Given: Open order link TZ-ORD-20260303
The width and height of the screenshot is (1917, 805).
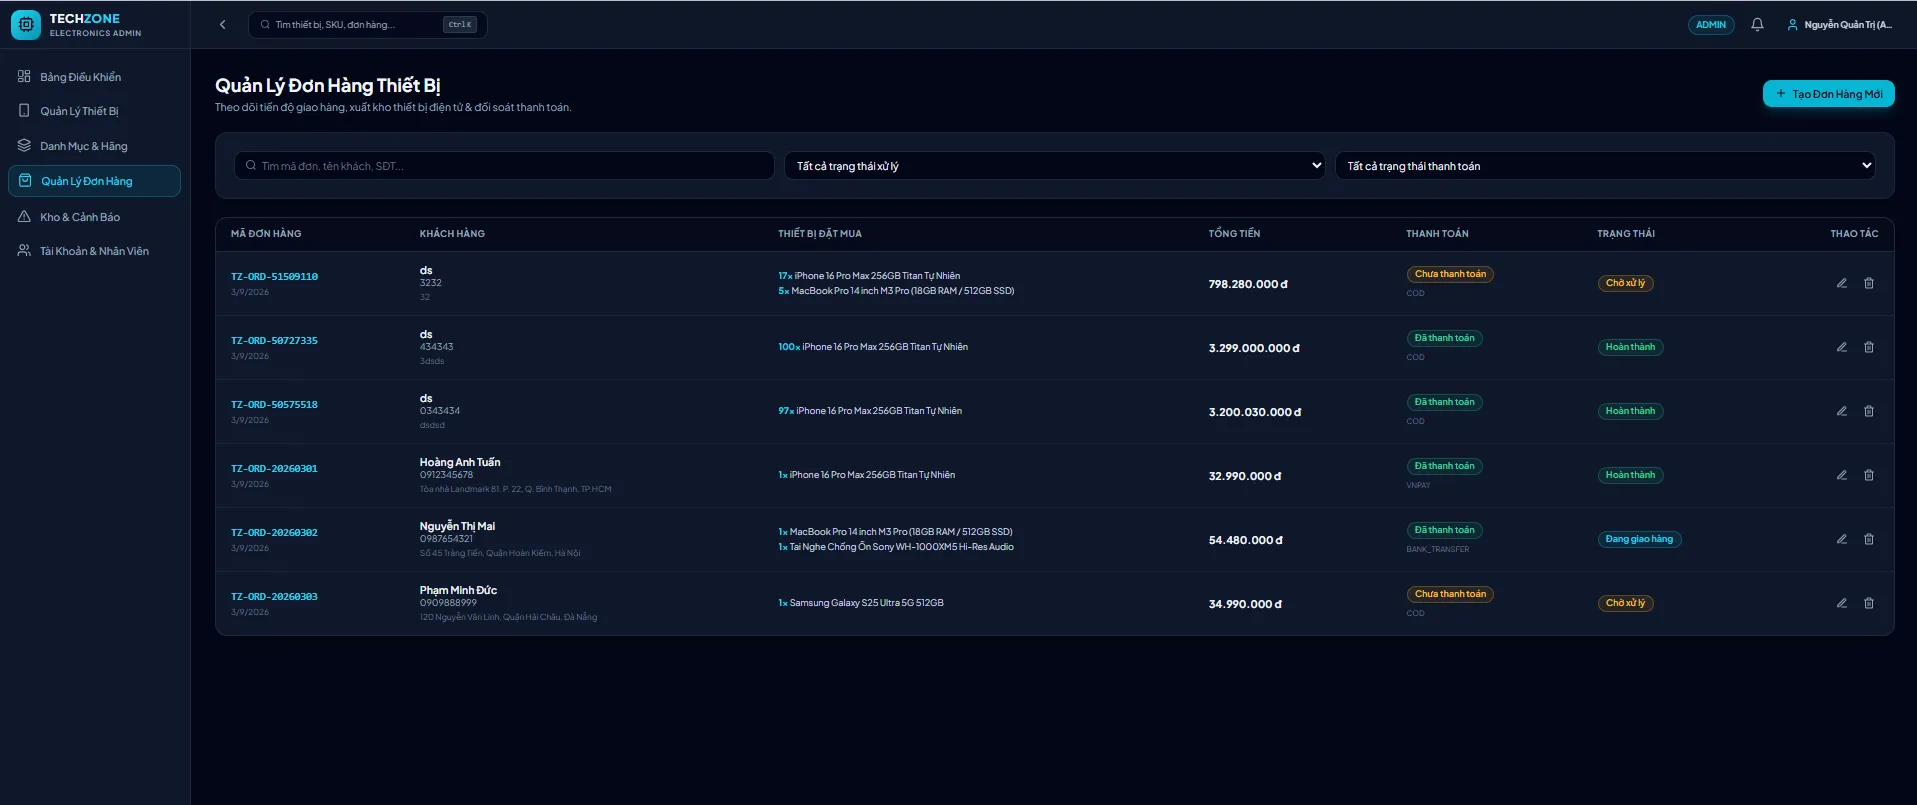Looking at the screenshot, I should click(274, 597).
